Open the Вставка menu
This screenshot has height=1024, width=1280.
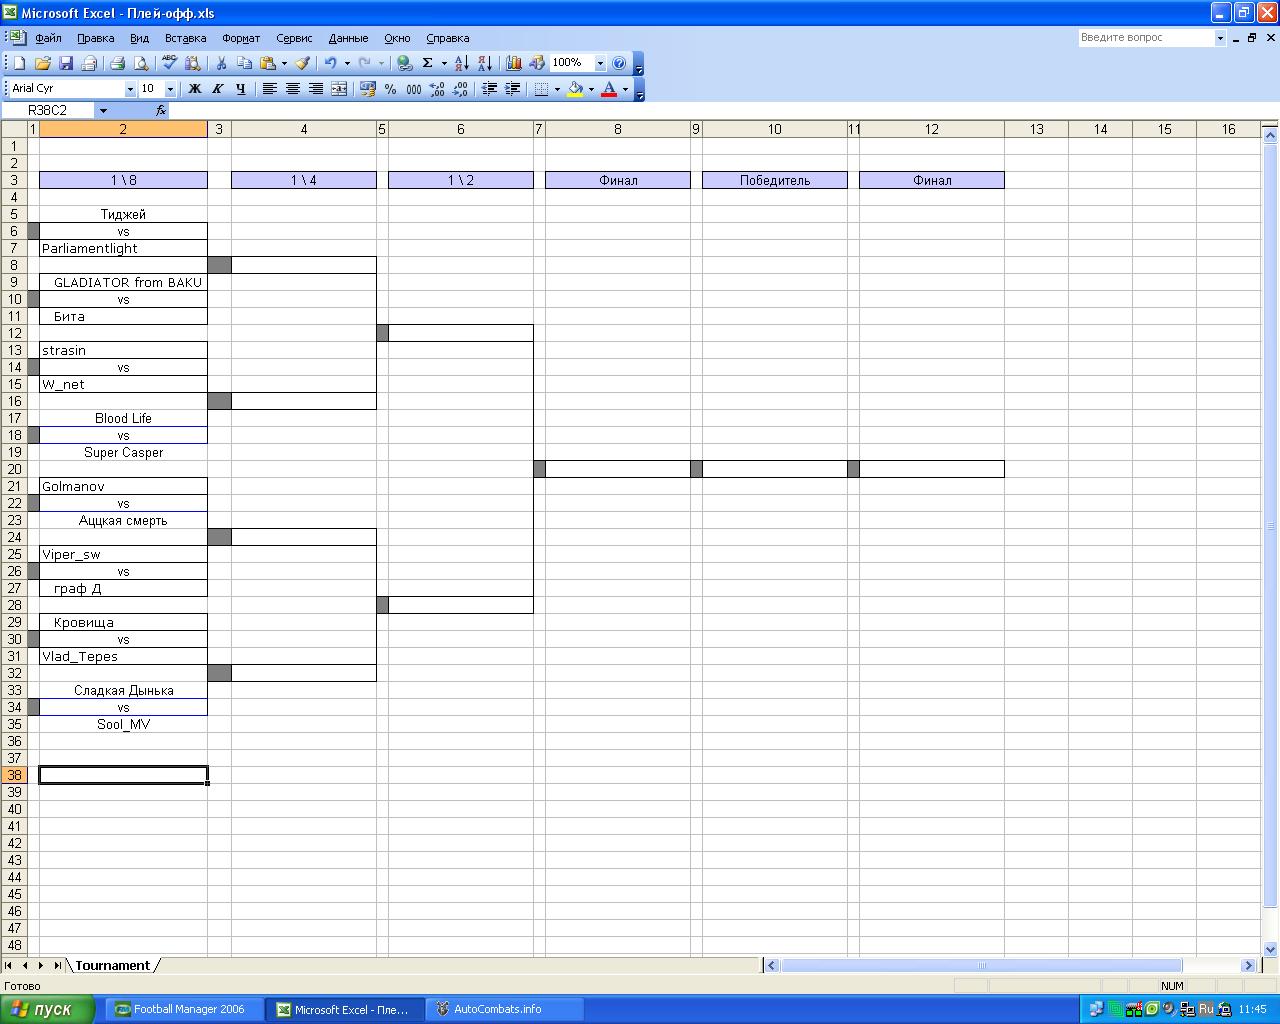point(185,38)
